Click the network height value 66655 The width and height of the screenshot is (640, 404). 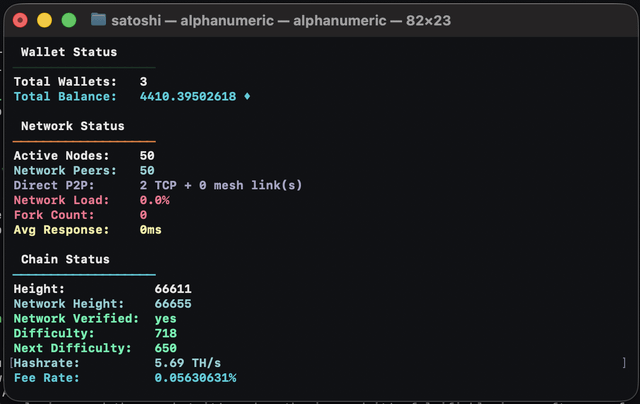pyautogui.click(x=173, y=304)
